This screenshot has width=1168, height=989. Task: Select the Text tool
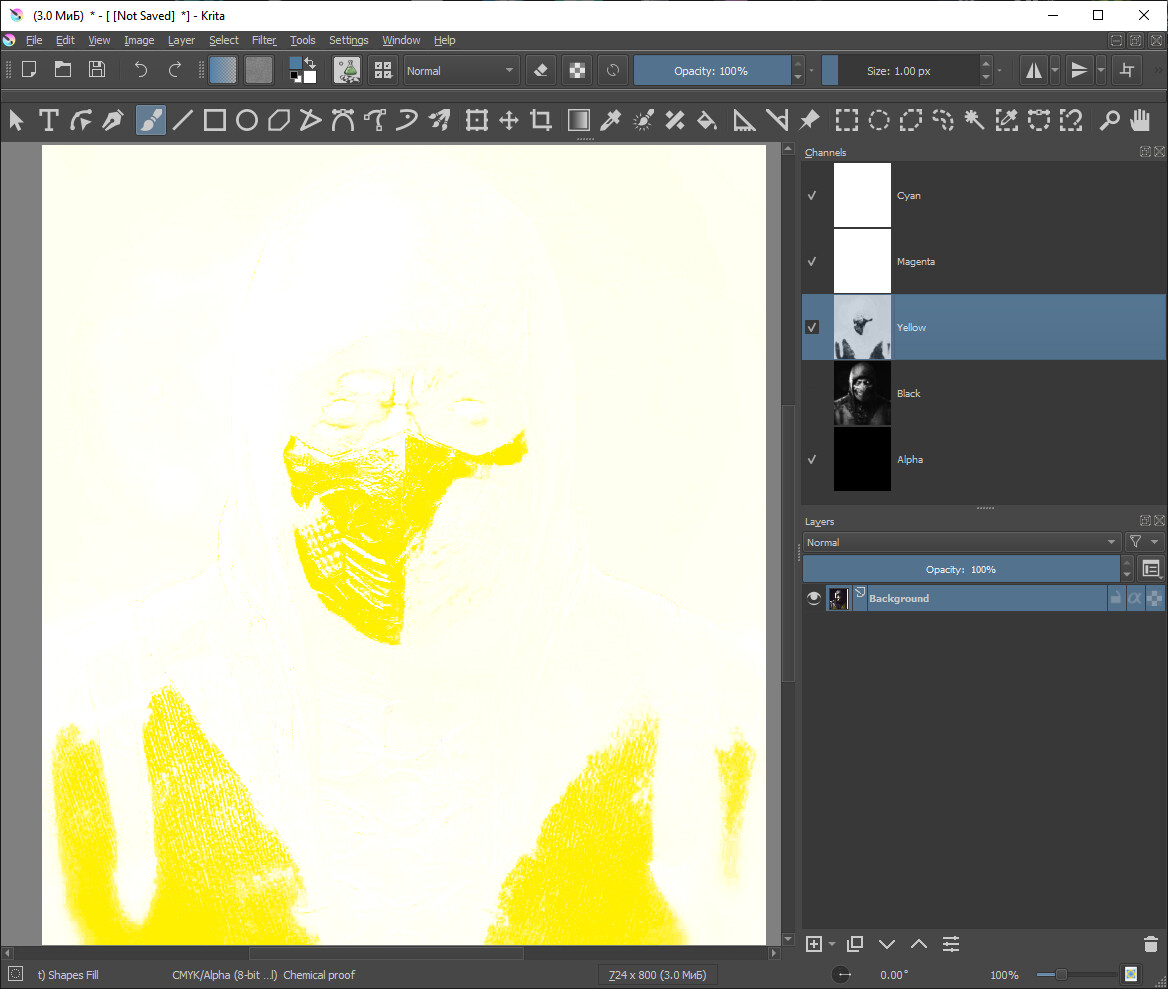48,121
